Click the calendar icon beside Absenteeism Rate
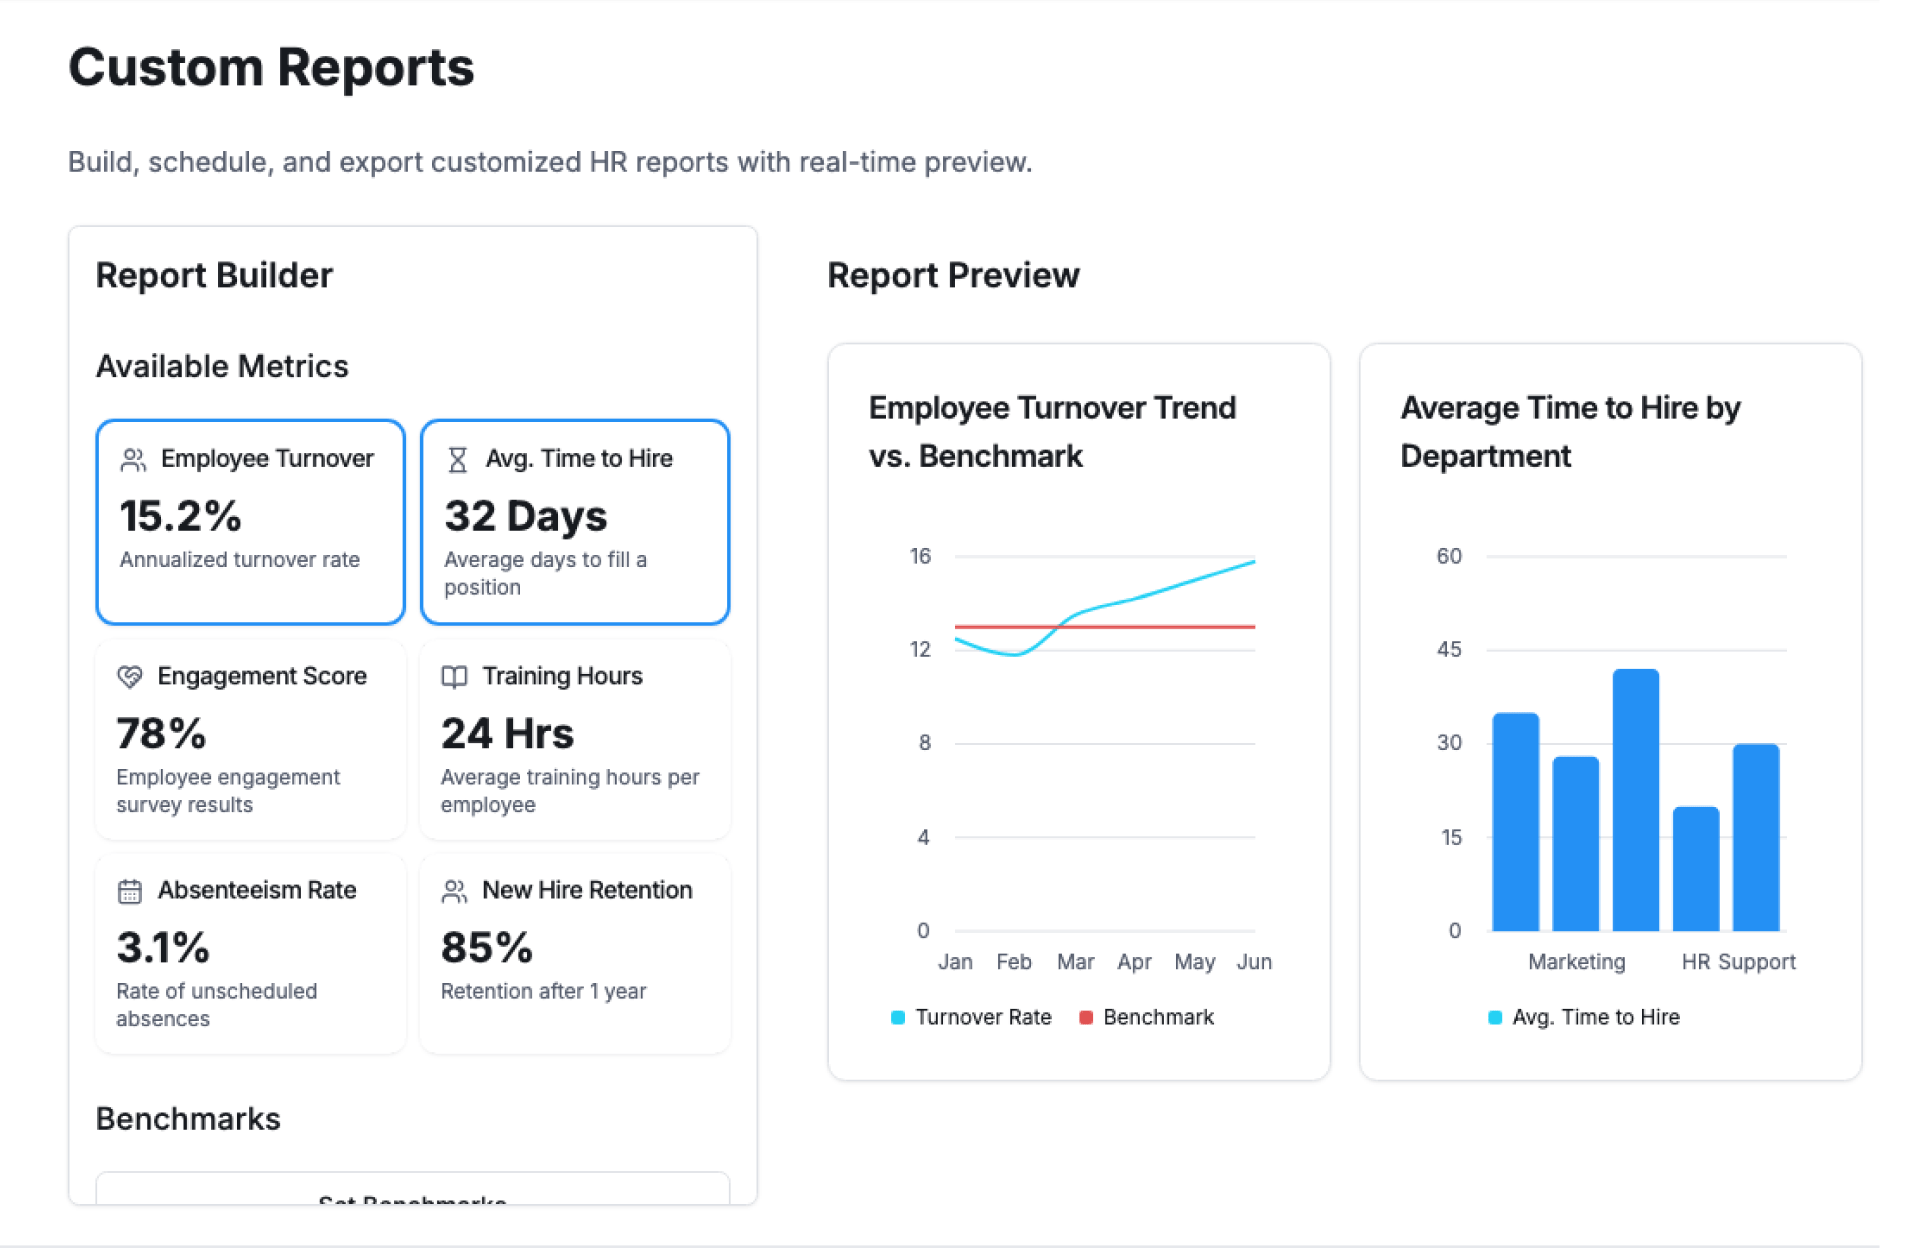The image size is (1920, 1248). tap(130, 891)
